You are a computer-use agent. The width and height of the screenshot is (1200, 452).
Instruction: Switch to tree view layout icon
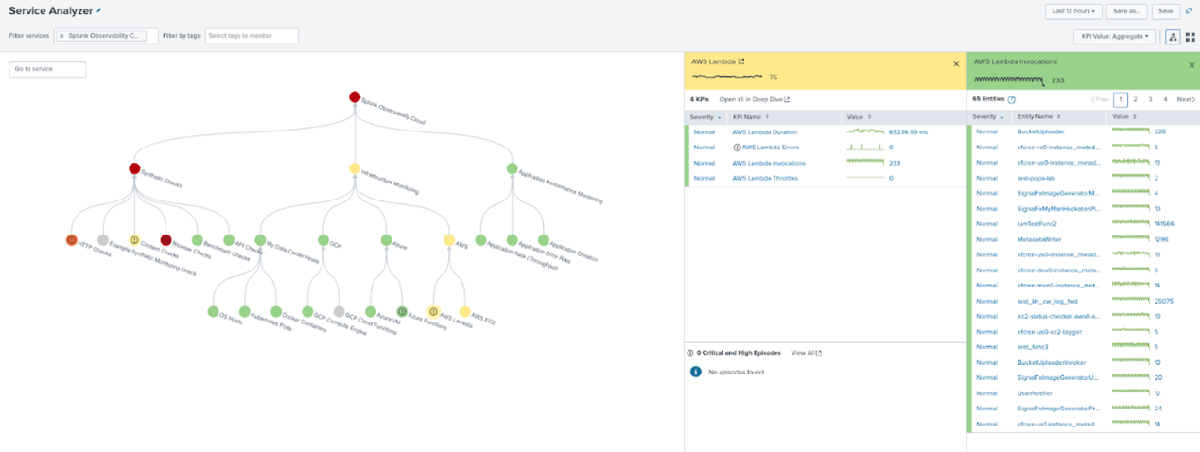[x=1171, y=36]
